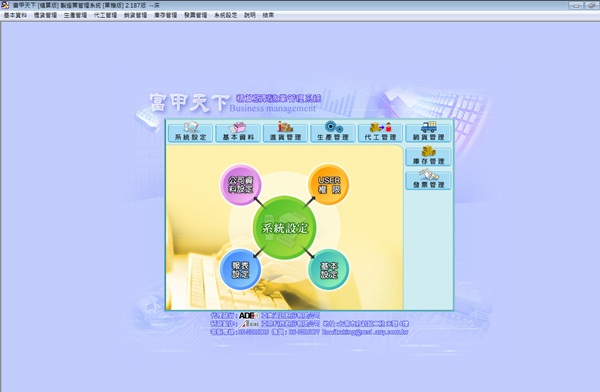Open the 進貨管理 icon button
The image size is (600, 392).
[285, 132]
